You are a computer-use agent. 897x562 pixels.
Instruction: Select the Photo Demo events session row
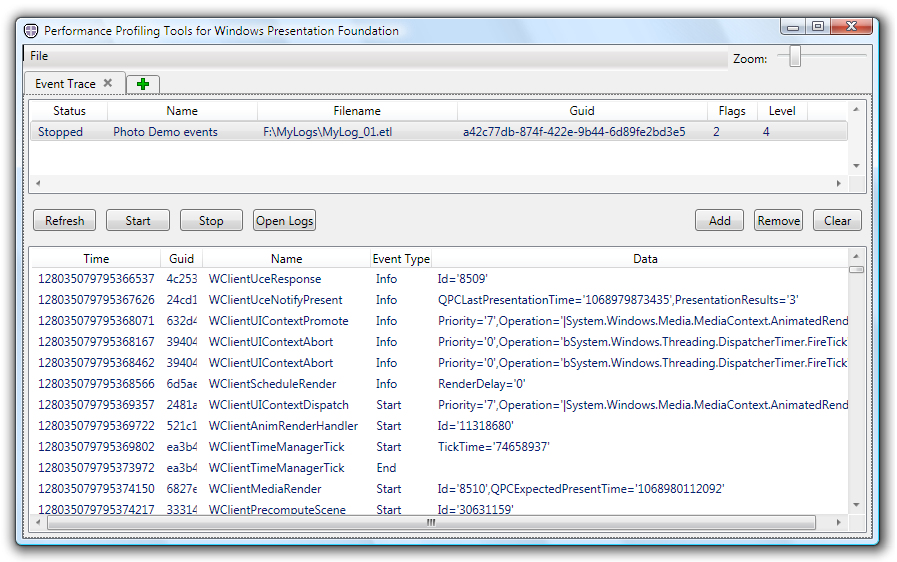click(439, 132)
